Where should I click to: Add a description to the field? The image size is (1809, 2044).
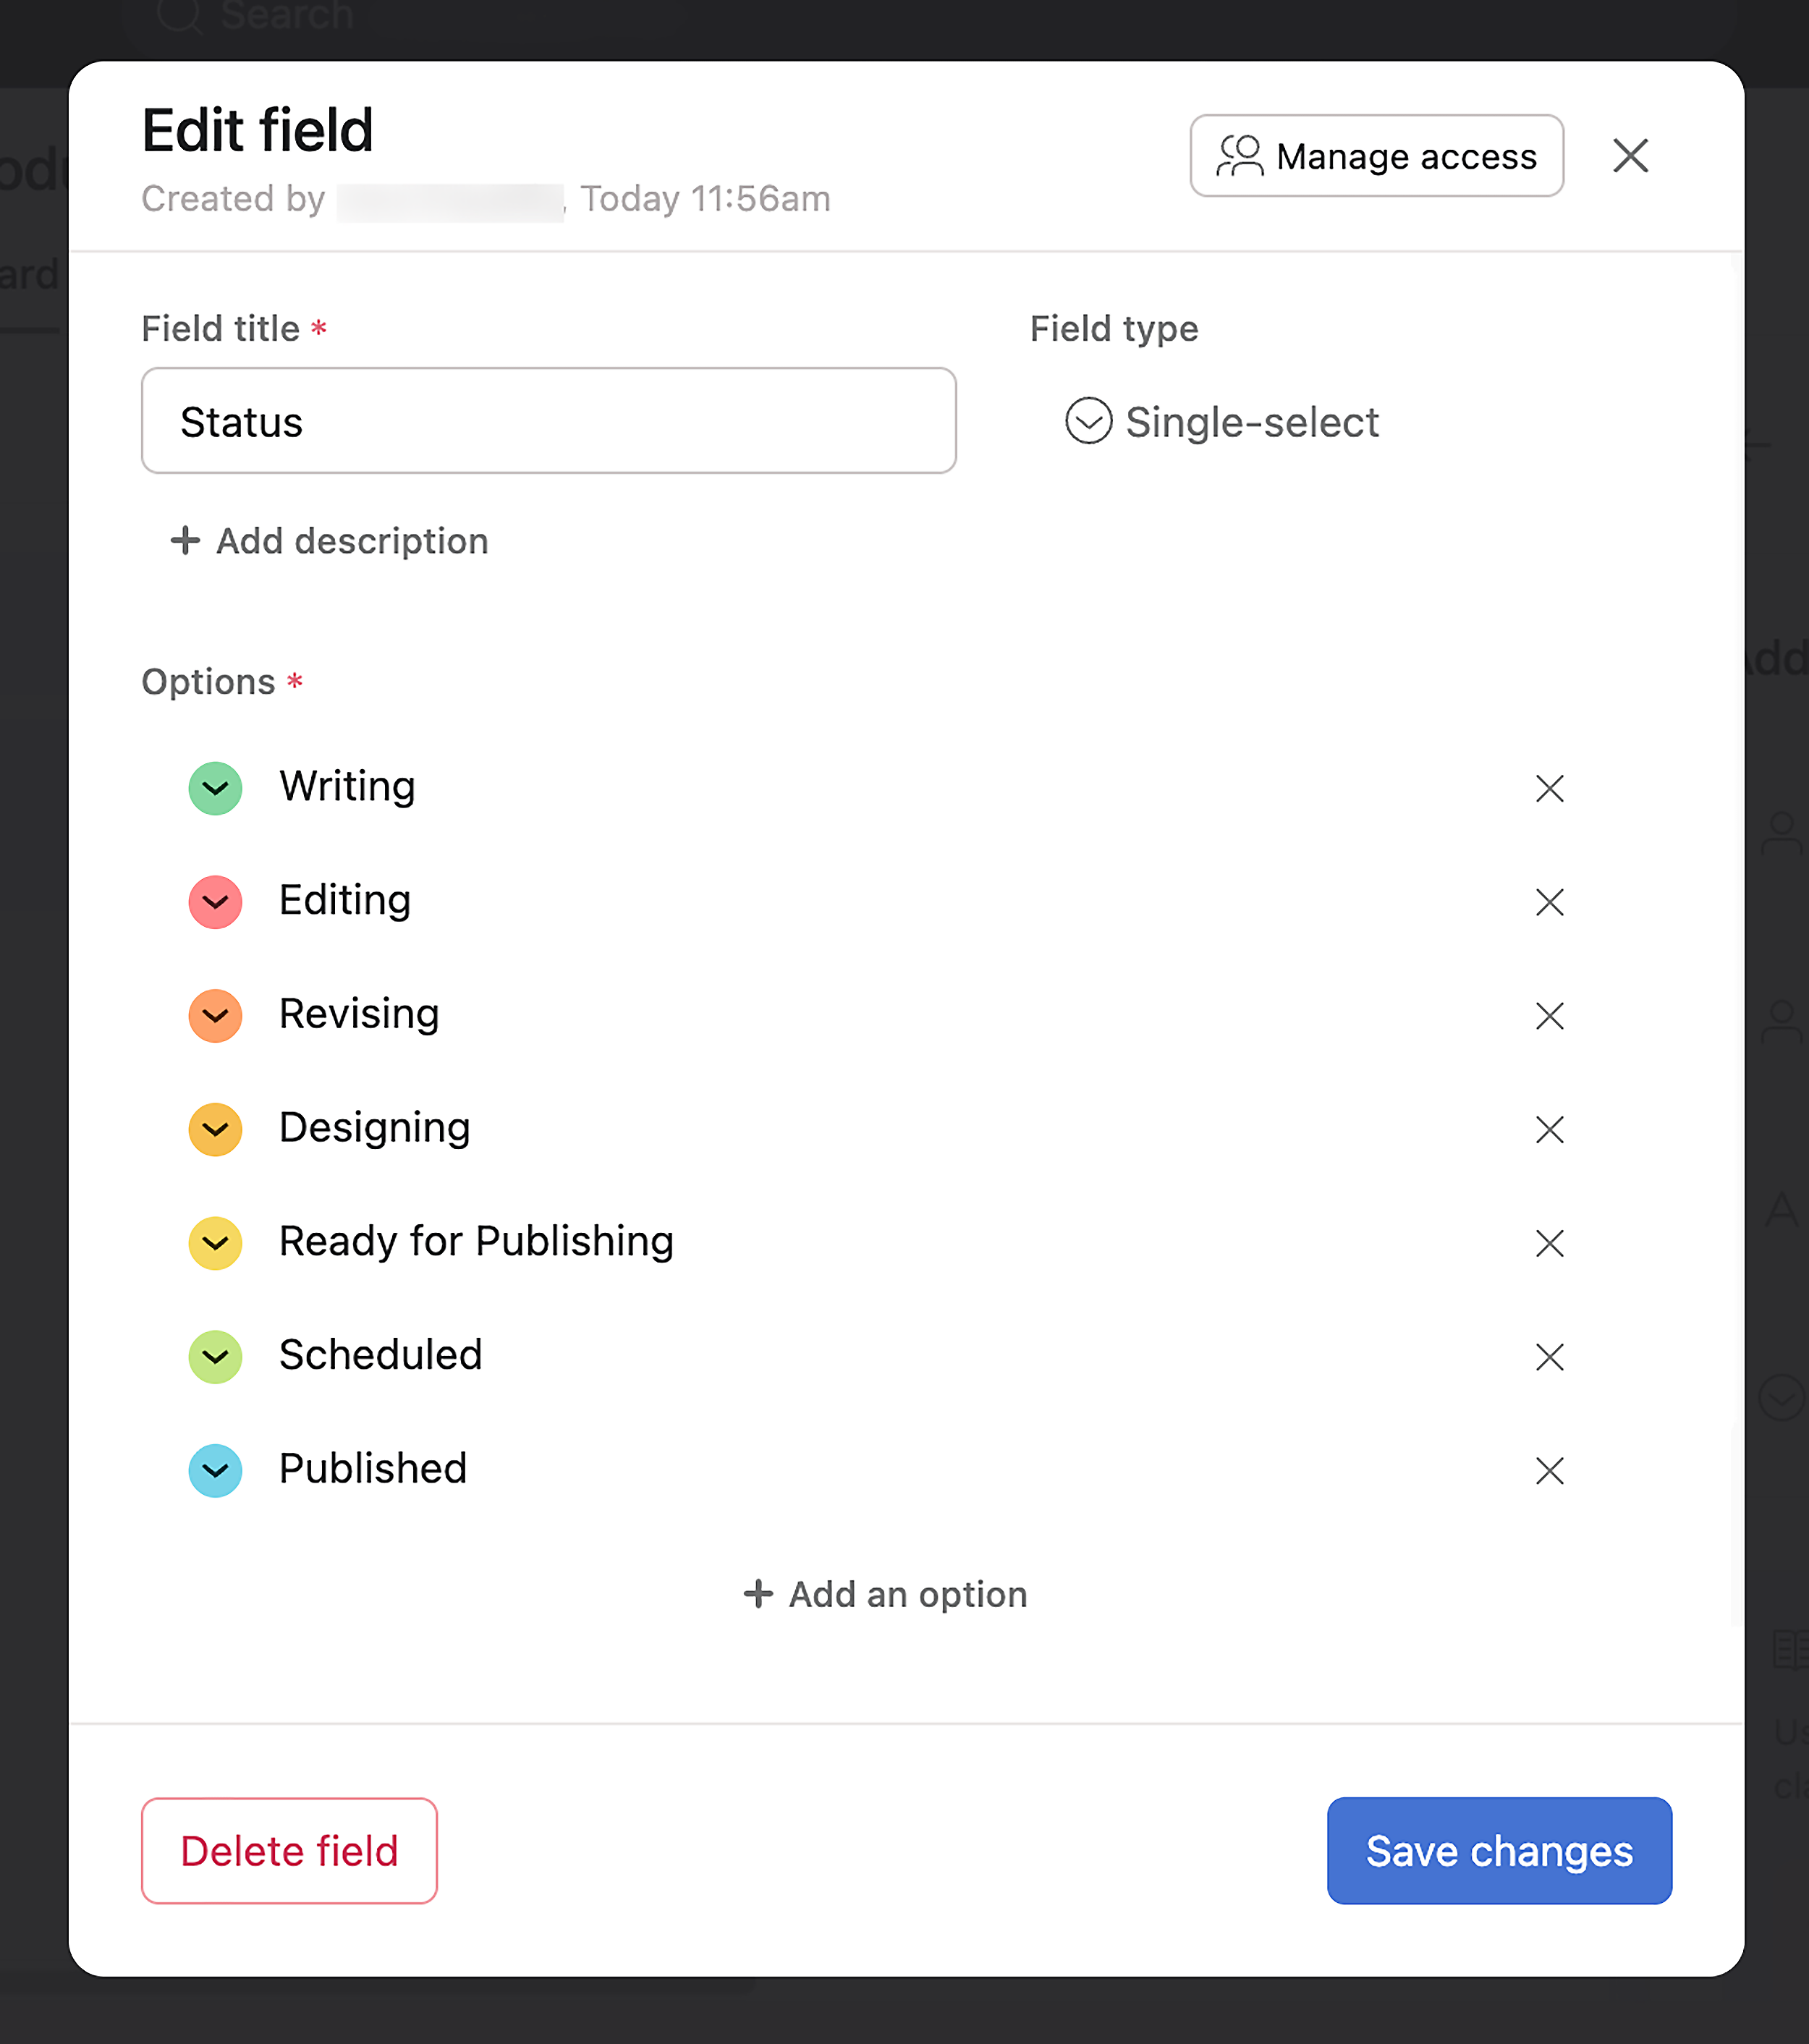tap(328, 541)
